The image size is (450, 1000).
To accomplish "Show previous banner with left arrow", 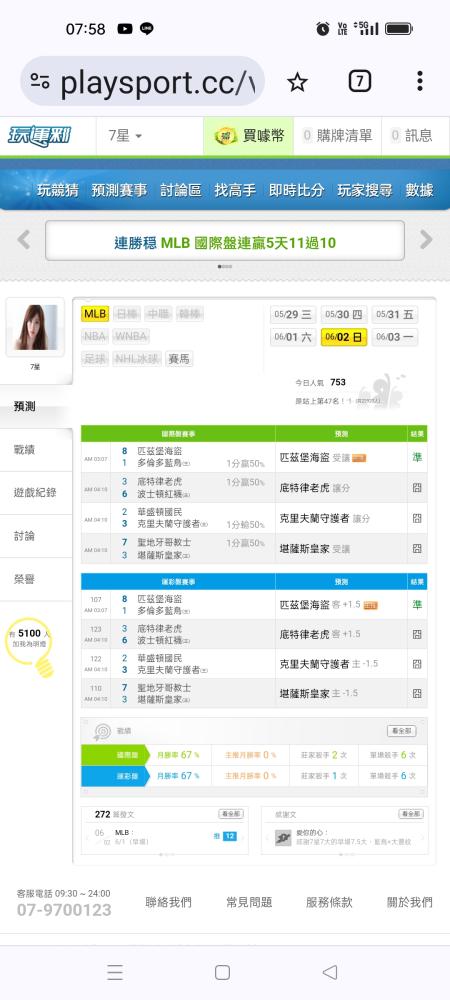I will (24, 240).
